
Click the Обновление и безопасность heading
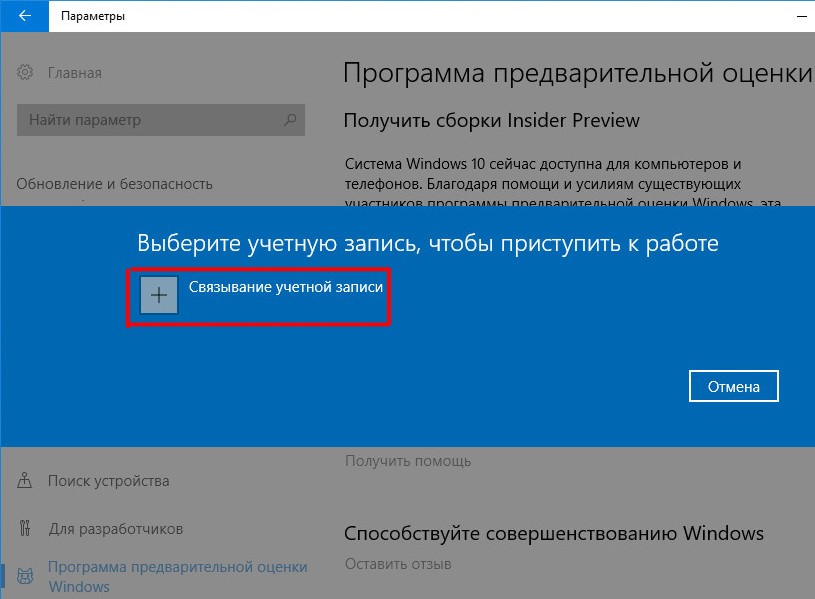(x=114, y=184)
